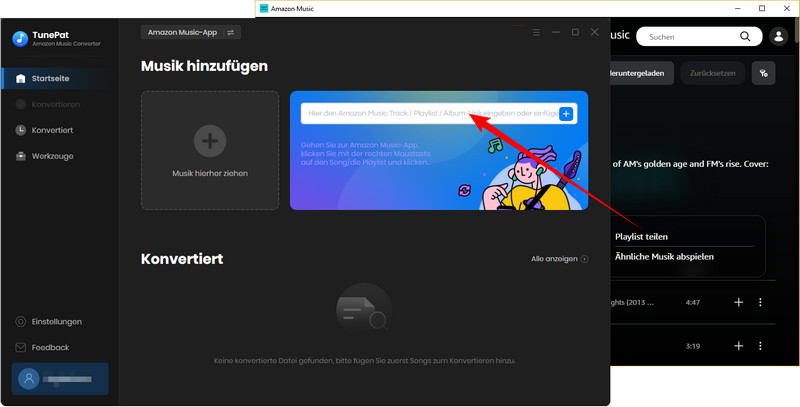Click the filter icon button beside Zurücksetzen

click(763, 73)
